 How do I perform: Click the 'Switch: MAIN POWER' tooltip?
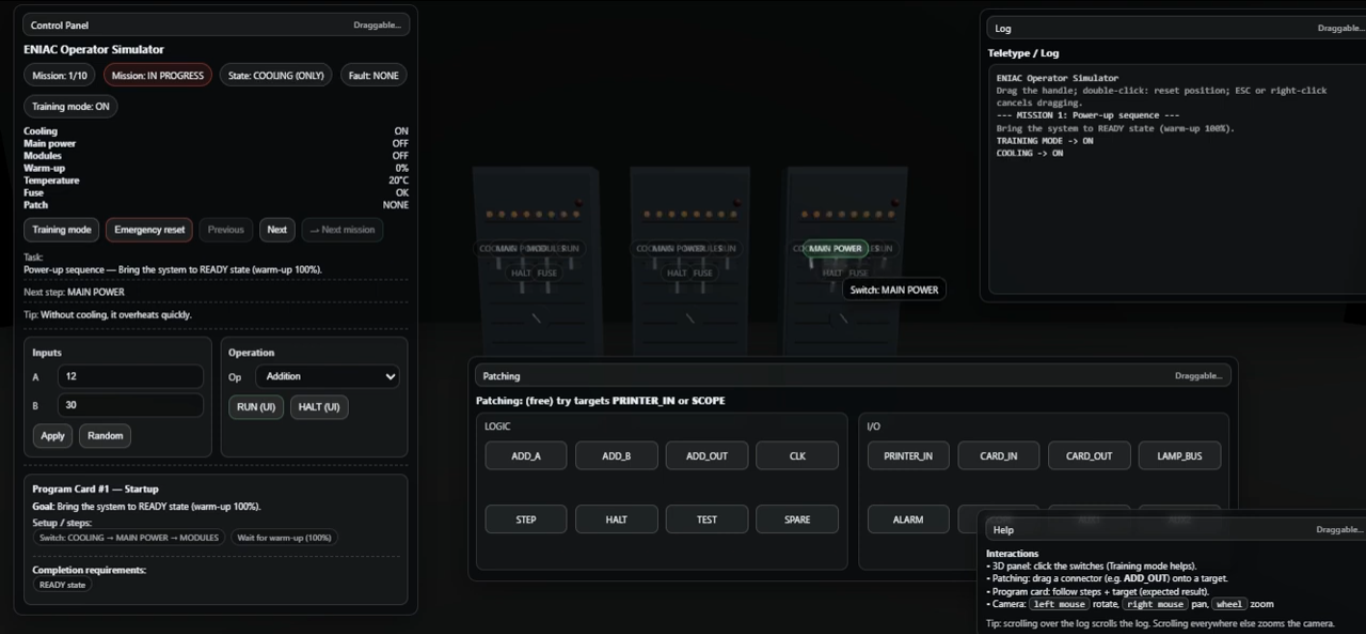click(x=894, y=290)
